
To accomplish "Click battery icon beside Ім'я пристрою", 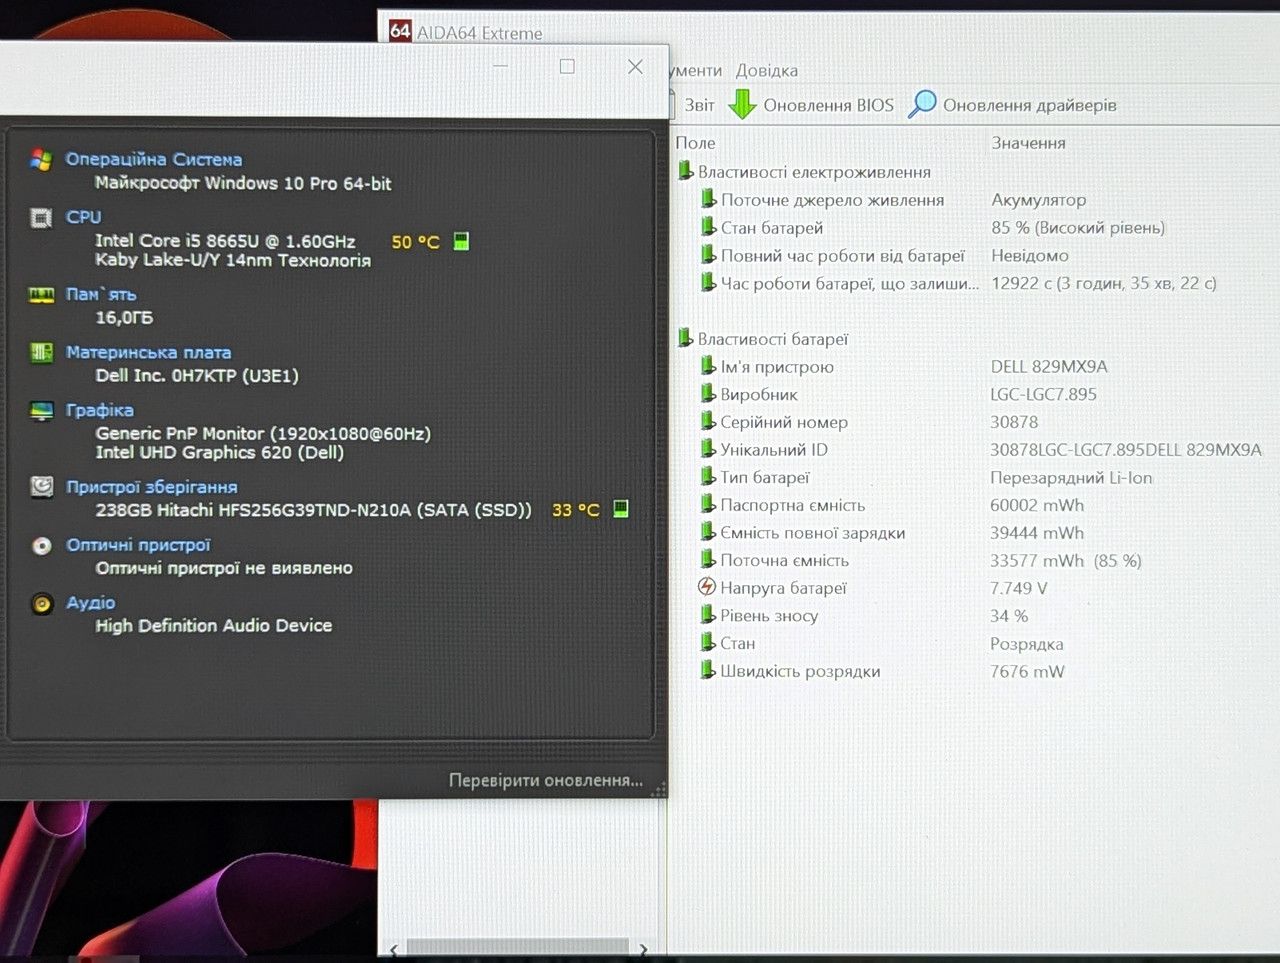I will tap(708, 366).
